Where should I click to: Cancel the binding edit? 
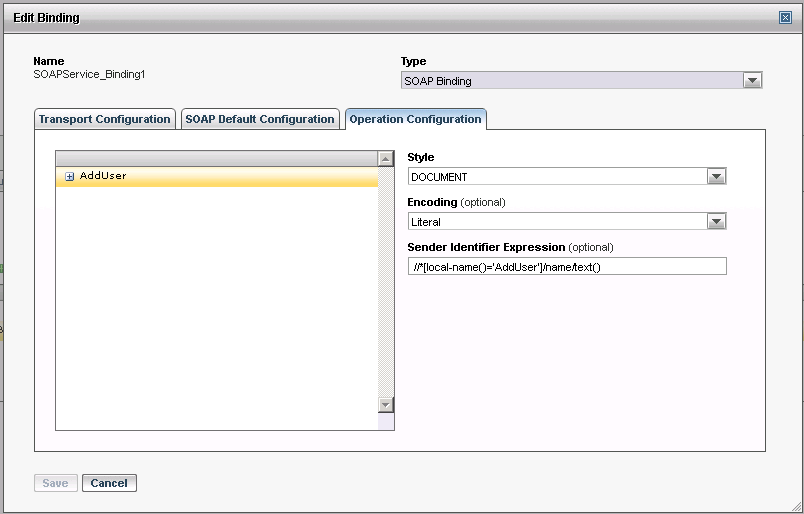(x=109, y=483)
